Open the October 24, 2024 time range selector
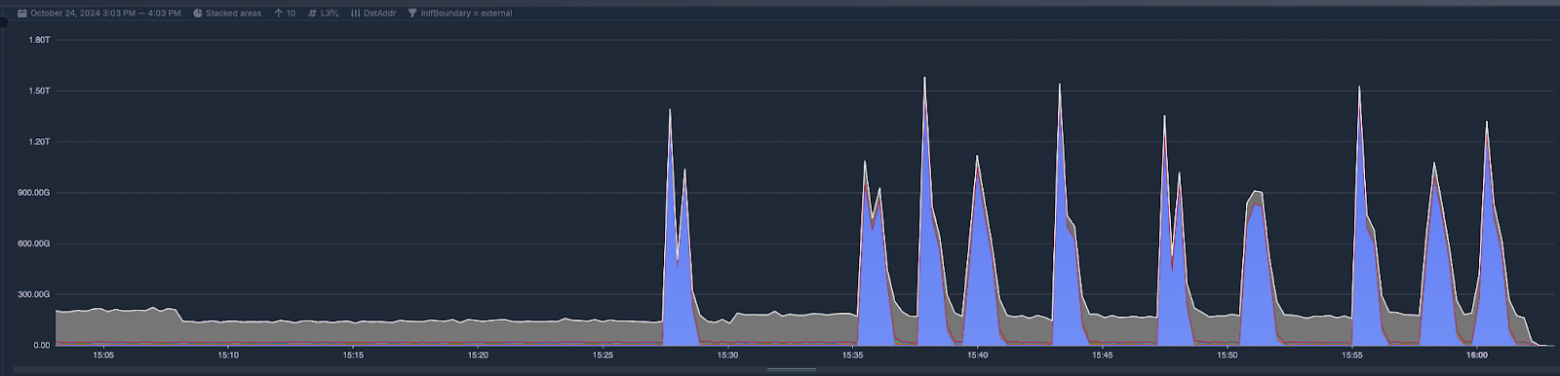The image size is (1560, 376). (x=105, y=13)
